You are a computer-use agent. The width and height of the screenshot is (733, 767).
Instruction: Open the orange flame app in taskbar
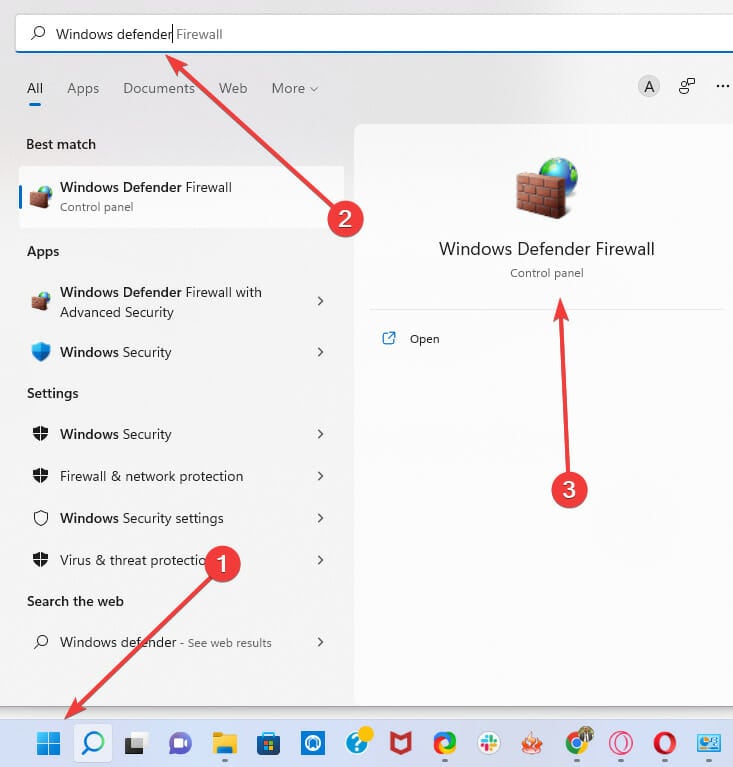coord(532,744)
